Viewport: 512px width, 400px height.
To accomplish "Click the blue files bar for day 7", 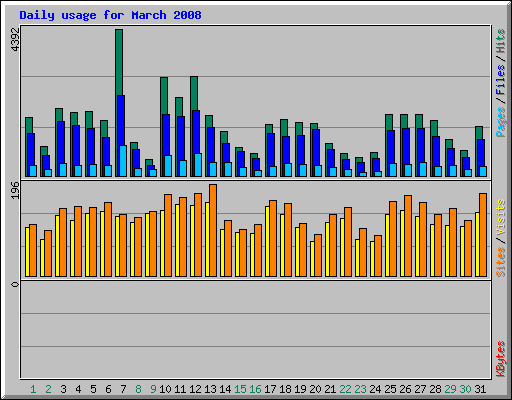I will 121,120.
